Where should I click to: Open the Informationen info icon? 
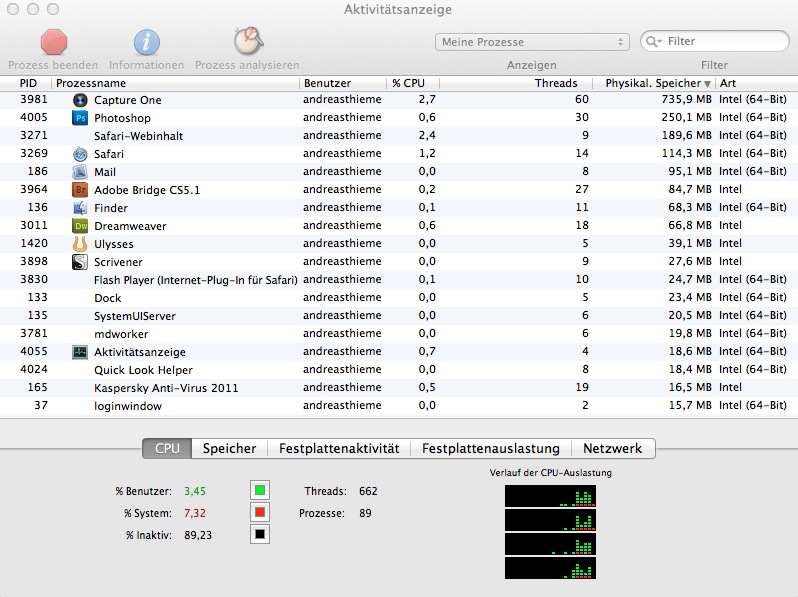point(147,42)
